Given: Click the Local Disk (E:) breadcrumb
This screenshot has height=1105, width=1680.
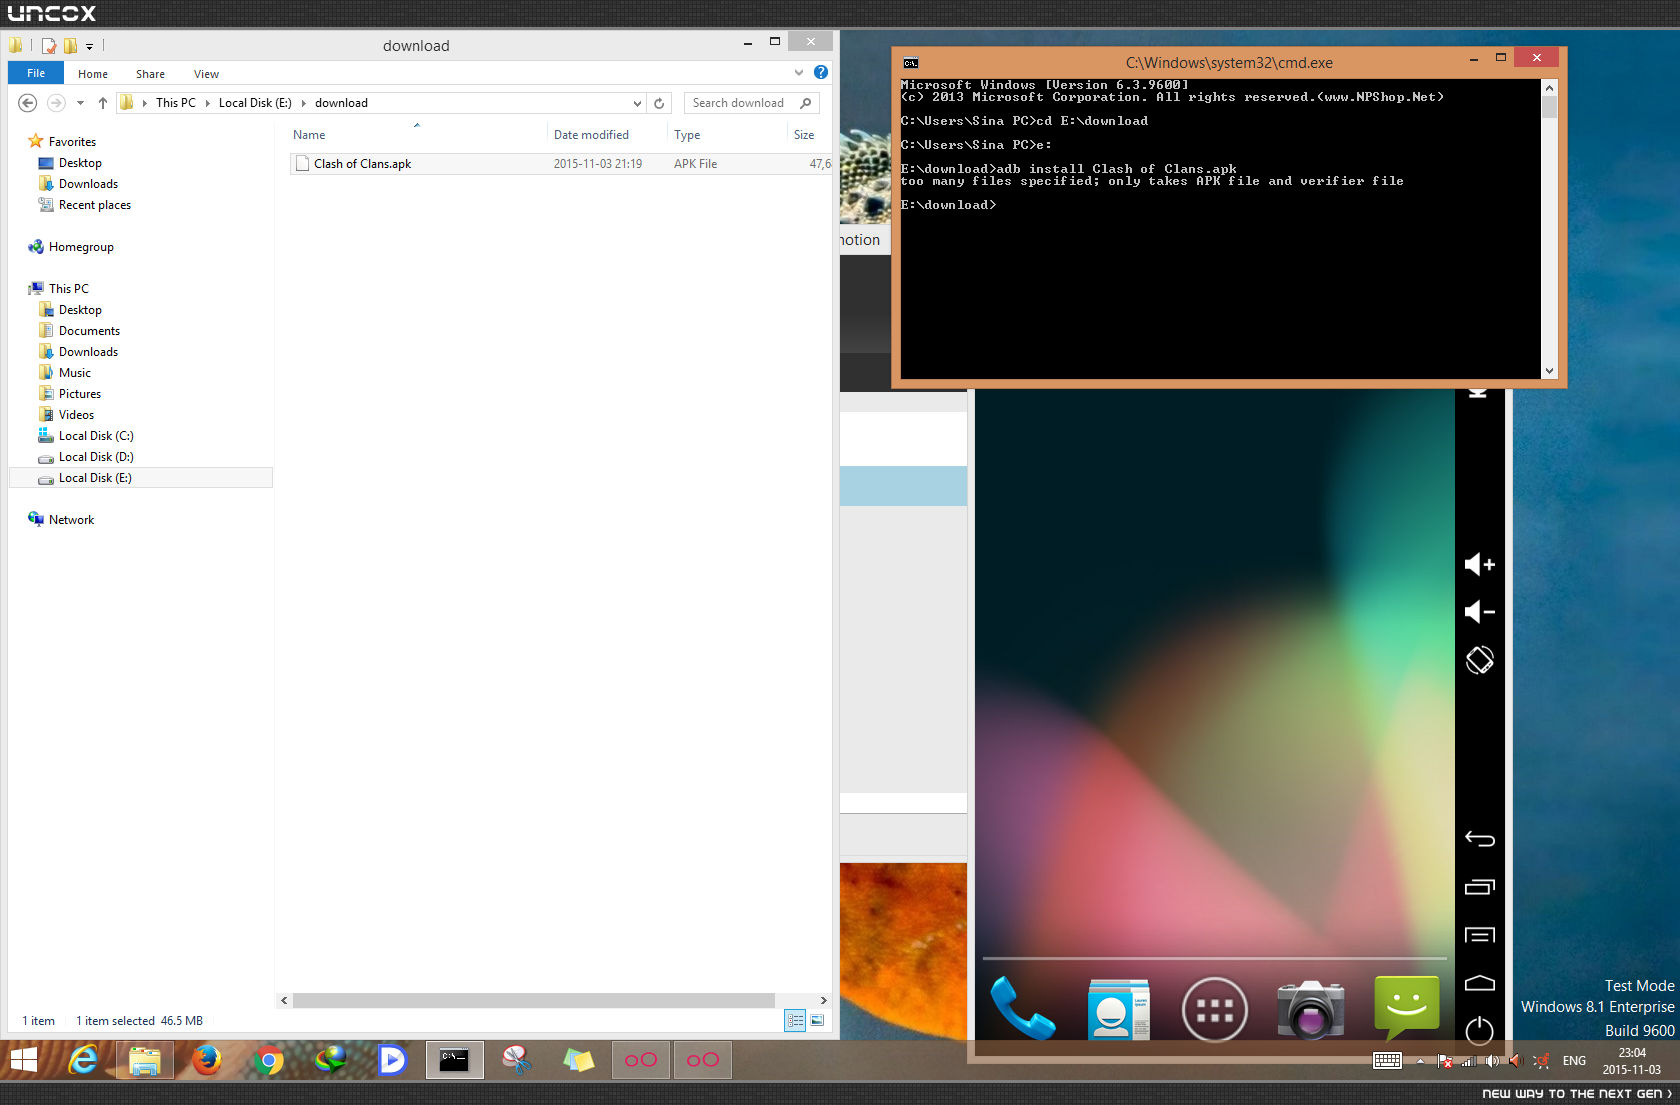Looking at the screenshot, I should [255, 103].
